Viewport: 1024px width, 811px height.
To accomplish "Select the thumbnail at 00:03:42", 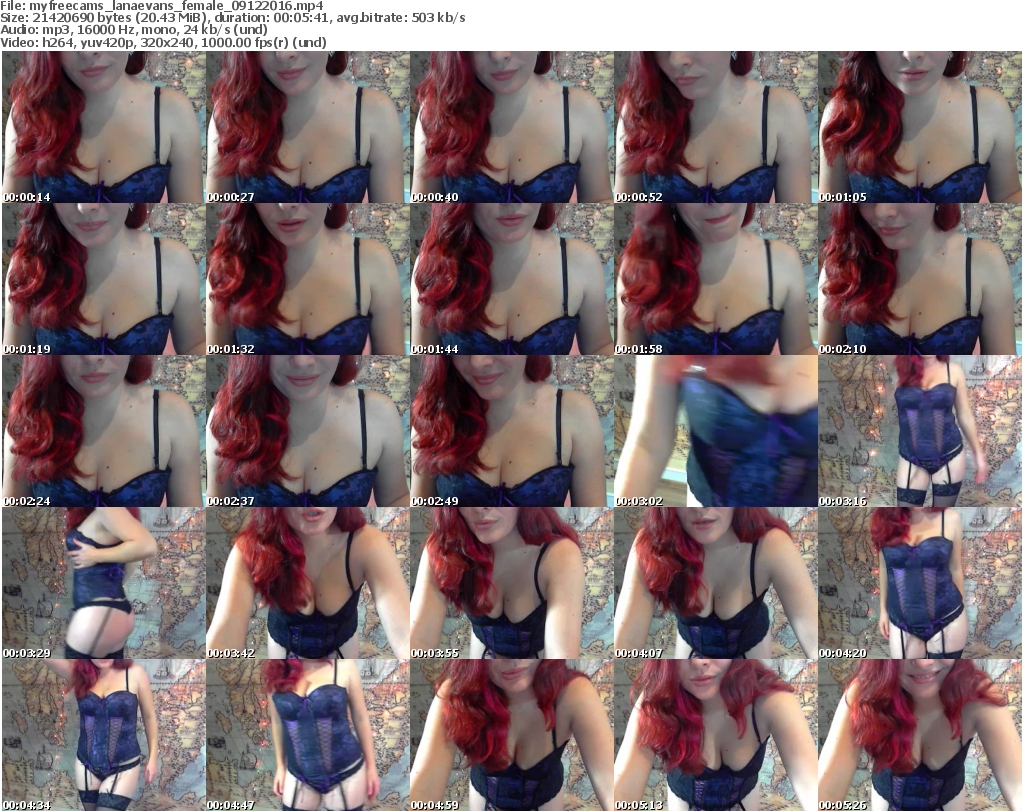I will (307, 583).
